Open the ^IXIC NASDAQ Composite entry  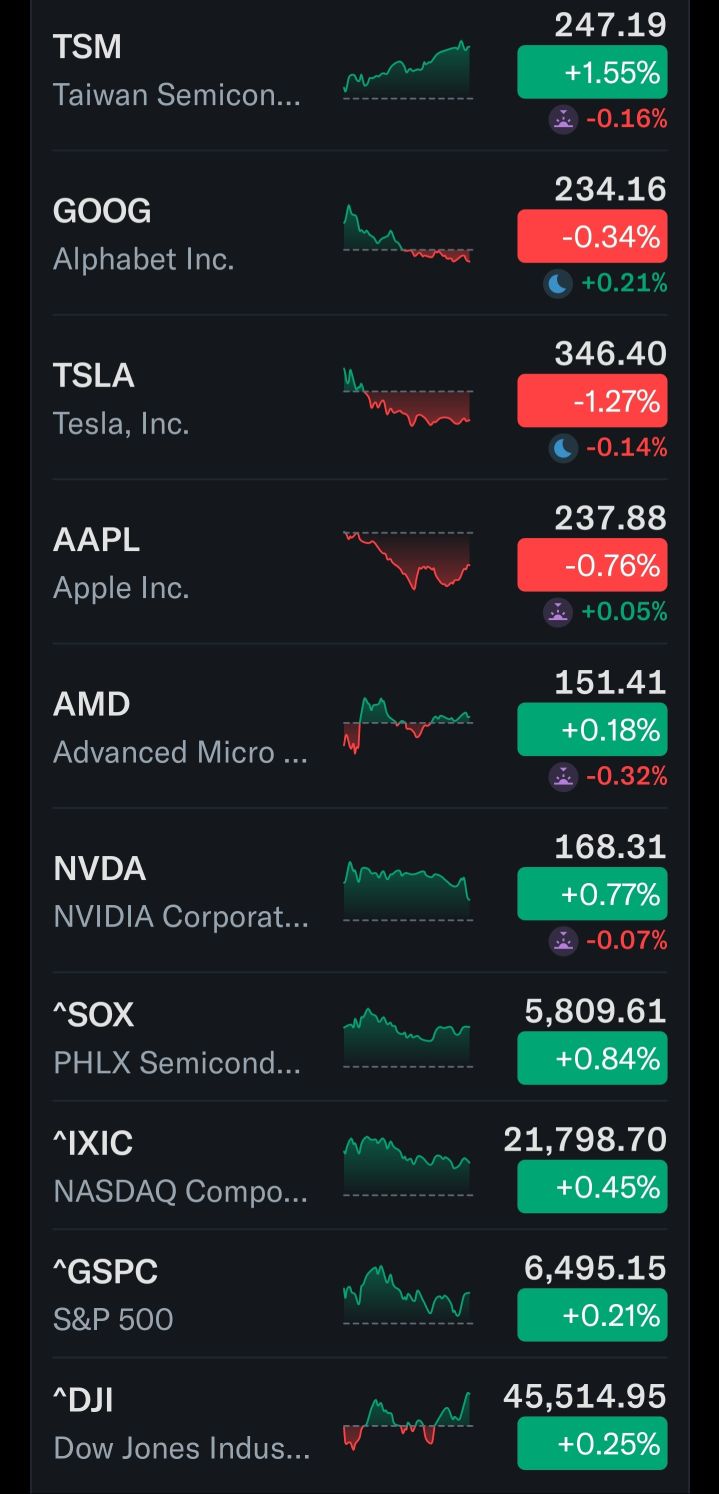coord(180,1165)
